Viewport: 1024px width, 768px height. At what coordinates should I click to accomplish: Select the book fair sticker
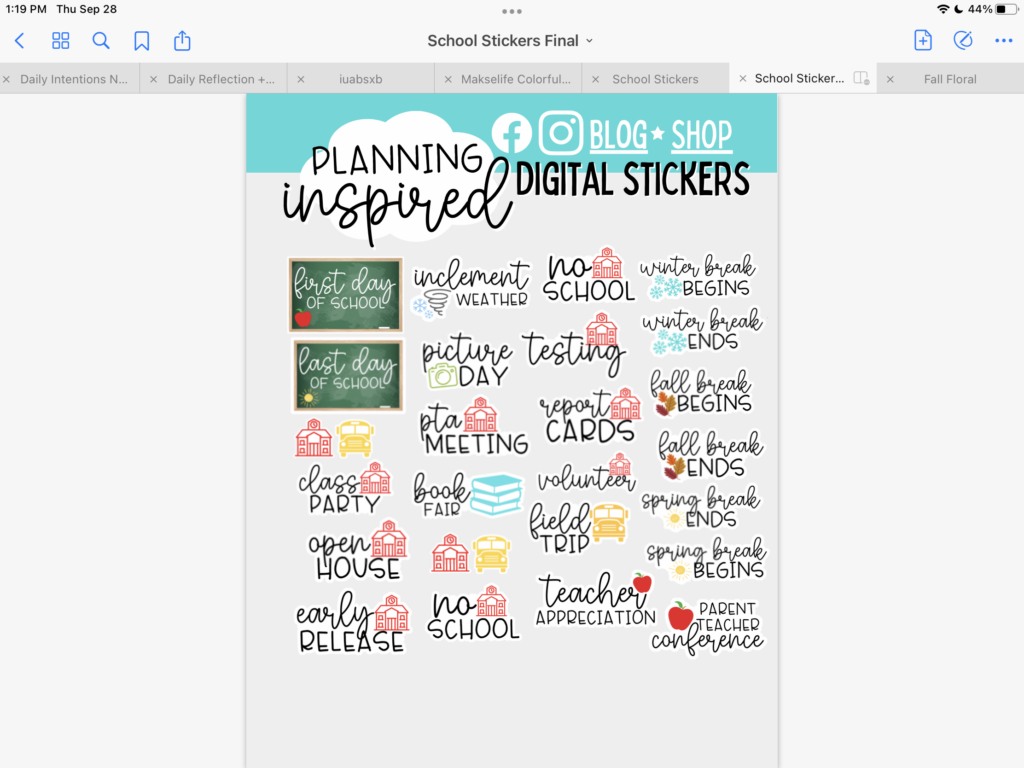click(468, 494)
